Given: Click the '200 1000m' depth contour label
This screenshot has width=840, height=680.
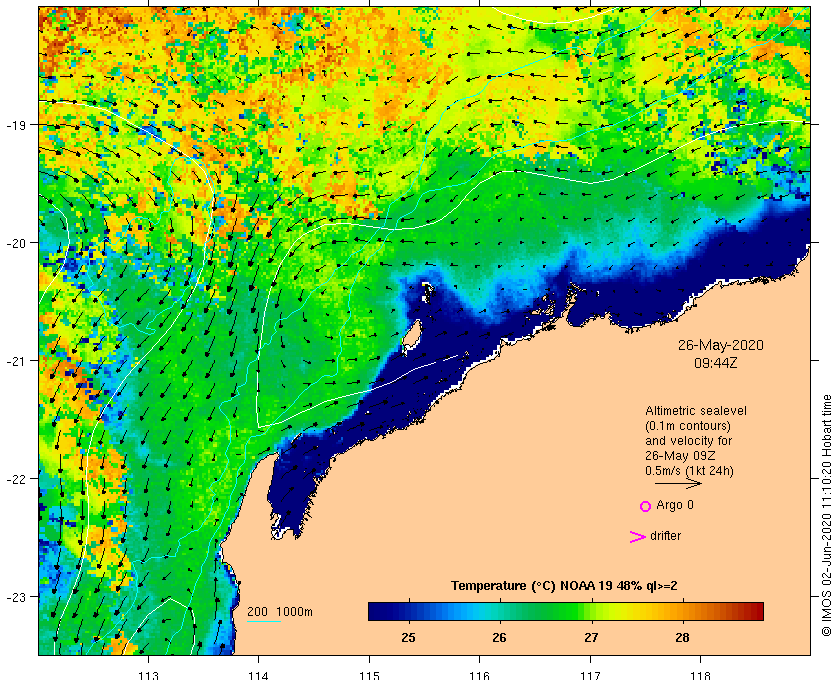Looking at the screenshot, I should (280, 612).
